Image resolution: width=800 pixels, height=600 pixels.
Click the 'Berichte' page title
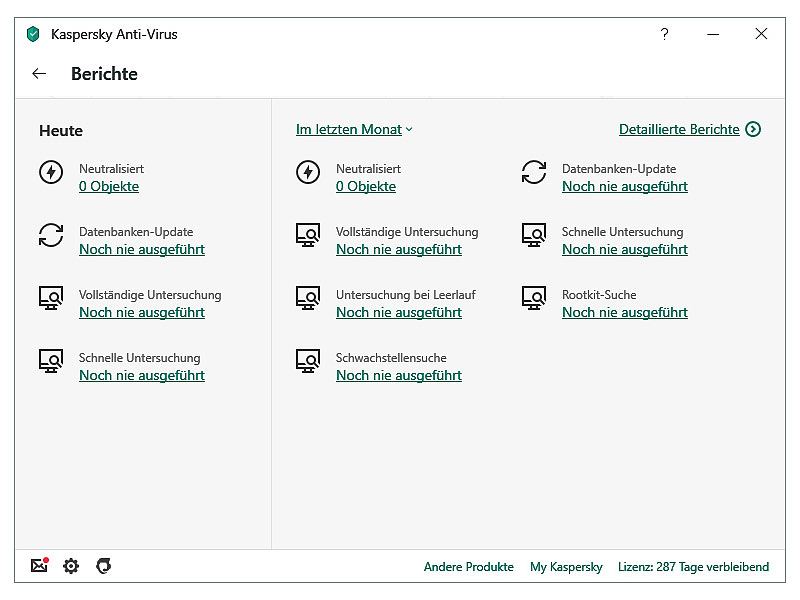(x=104, y=74)
